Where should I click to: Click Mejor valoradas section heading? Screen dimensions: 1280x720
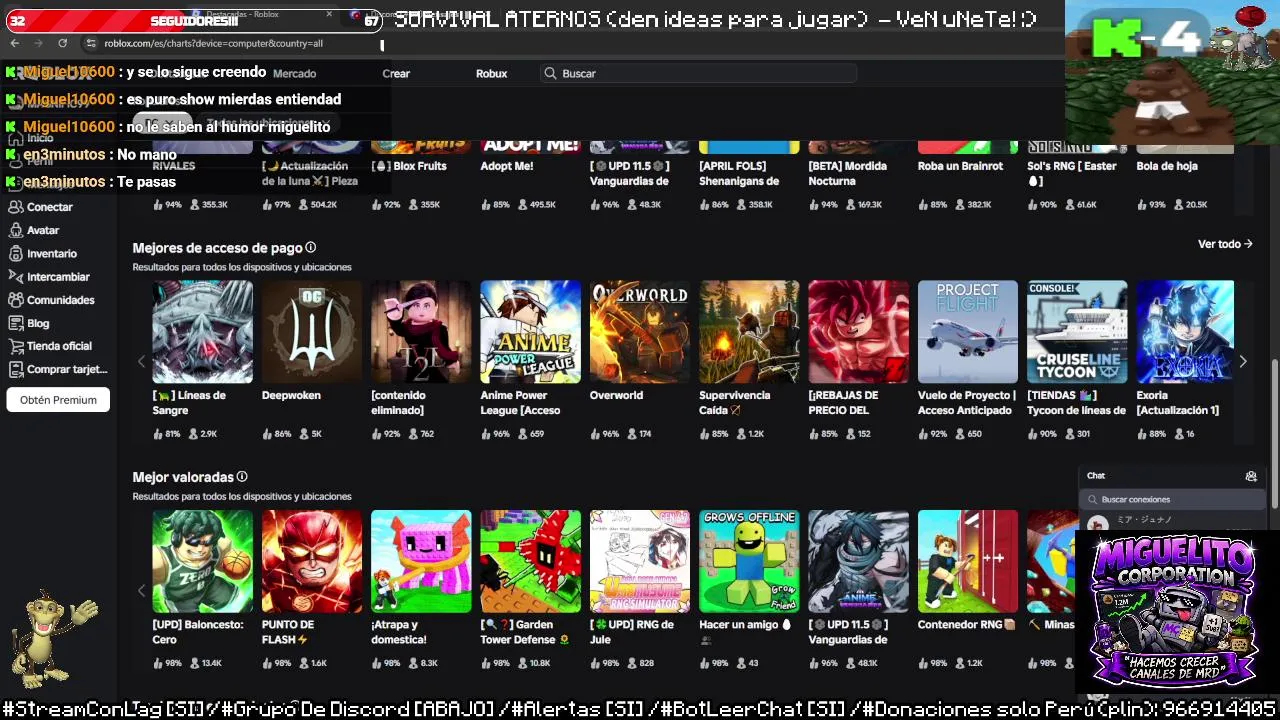coord(183,477)
